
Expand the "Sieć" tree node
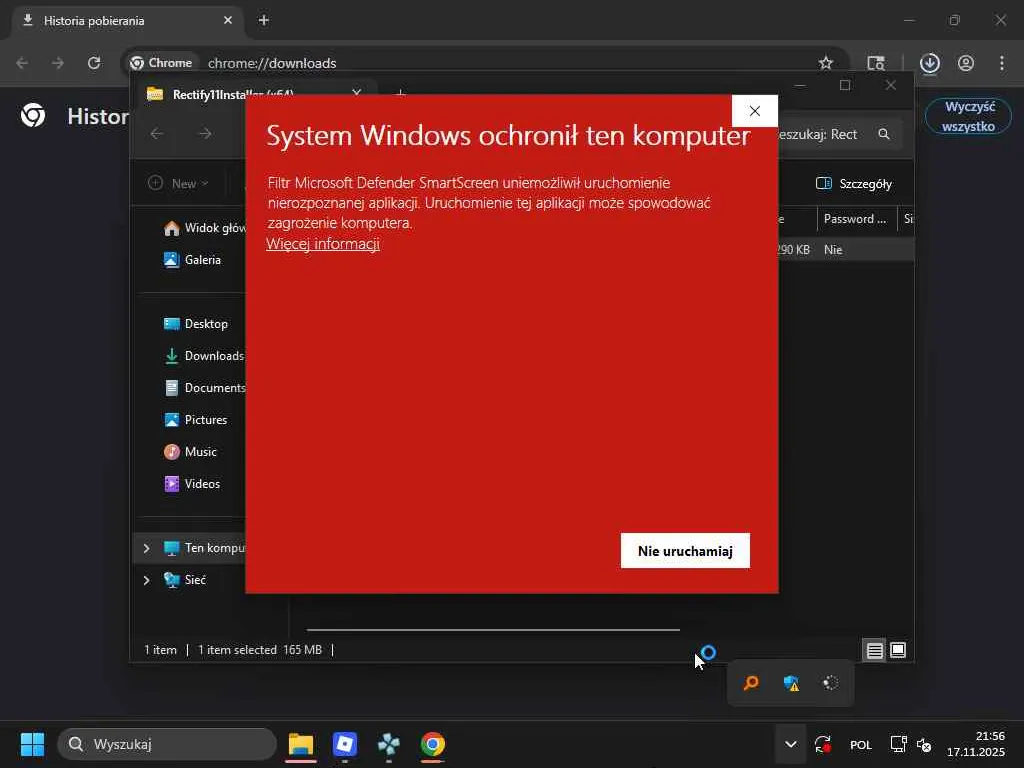tap(146, 580)
